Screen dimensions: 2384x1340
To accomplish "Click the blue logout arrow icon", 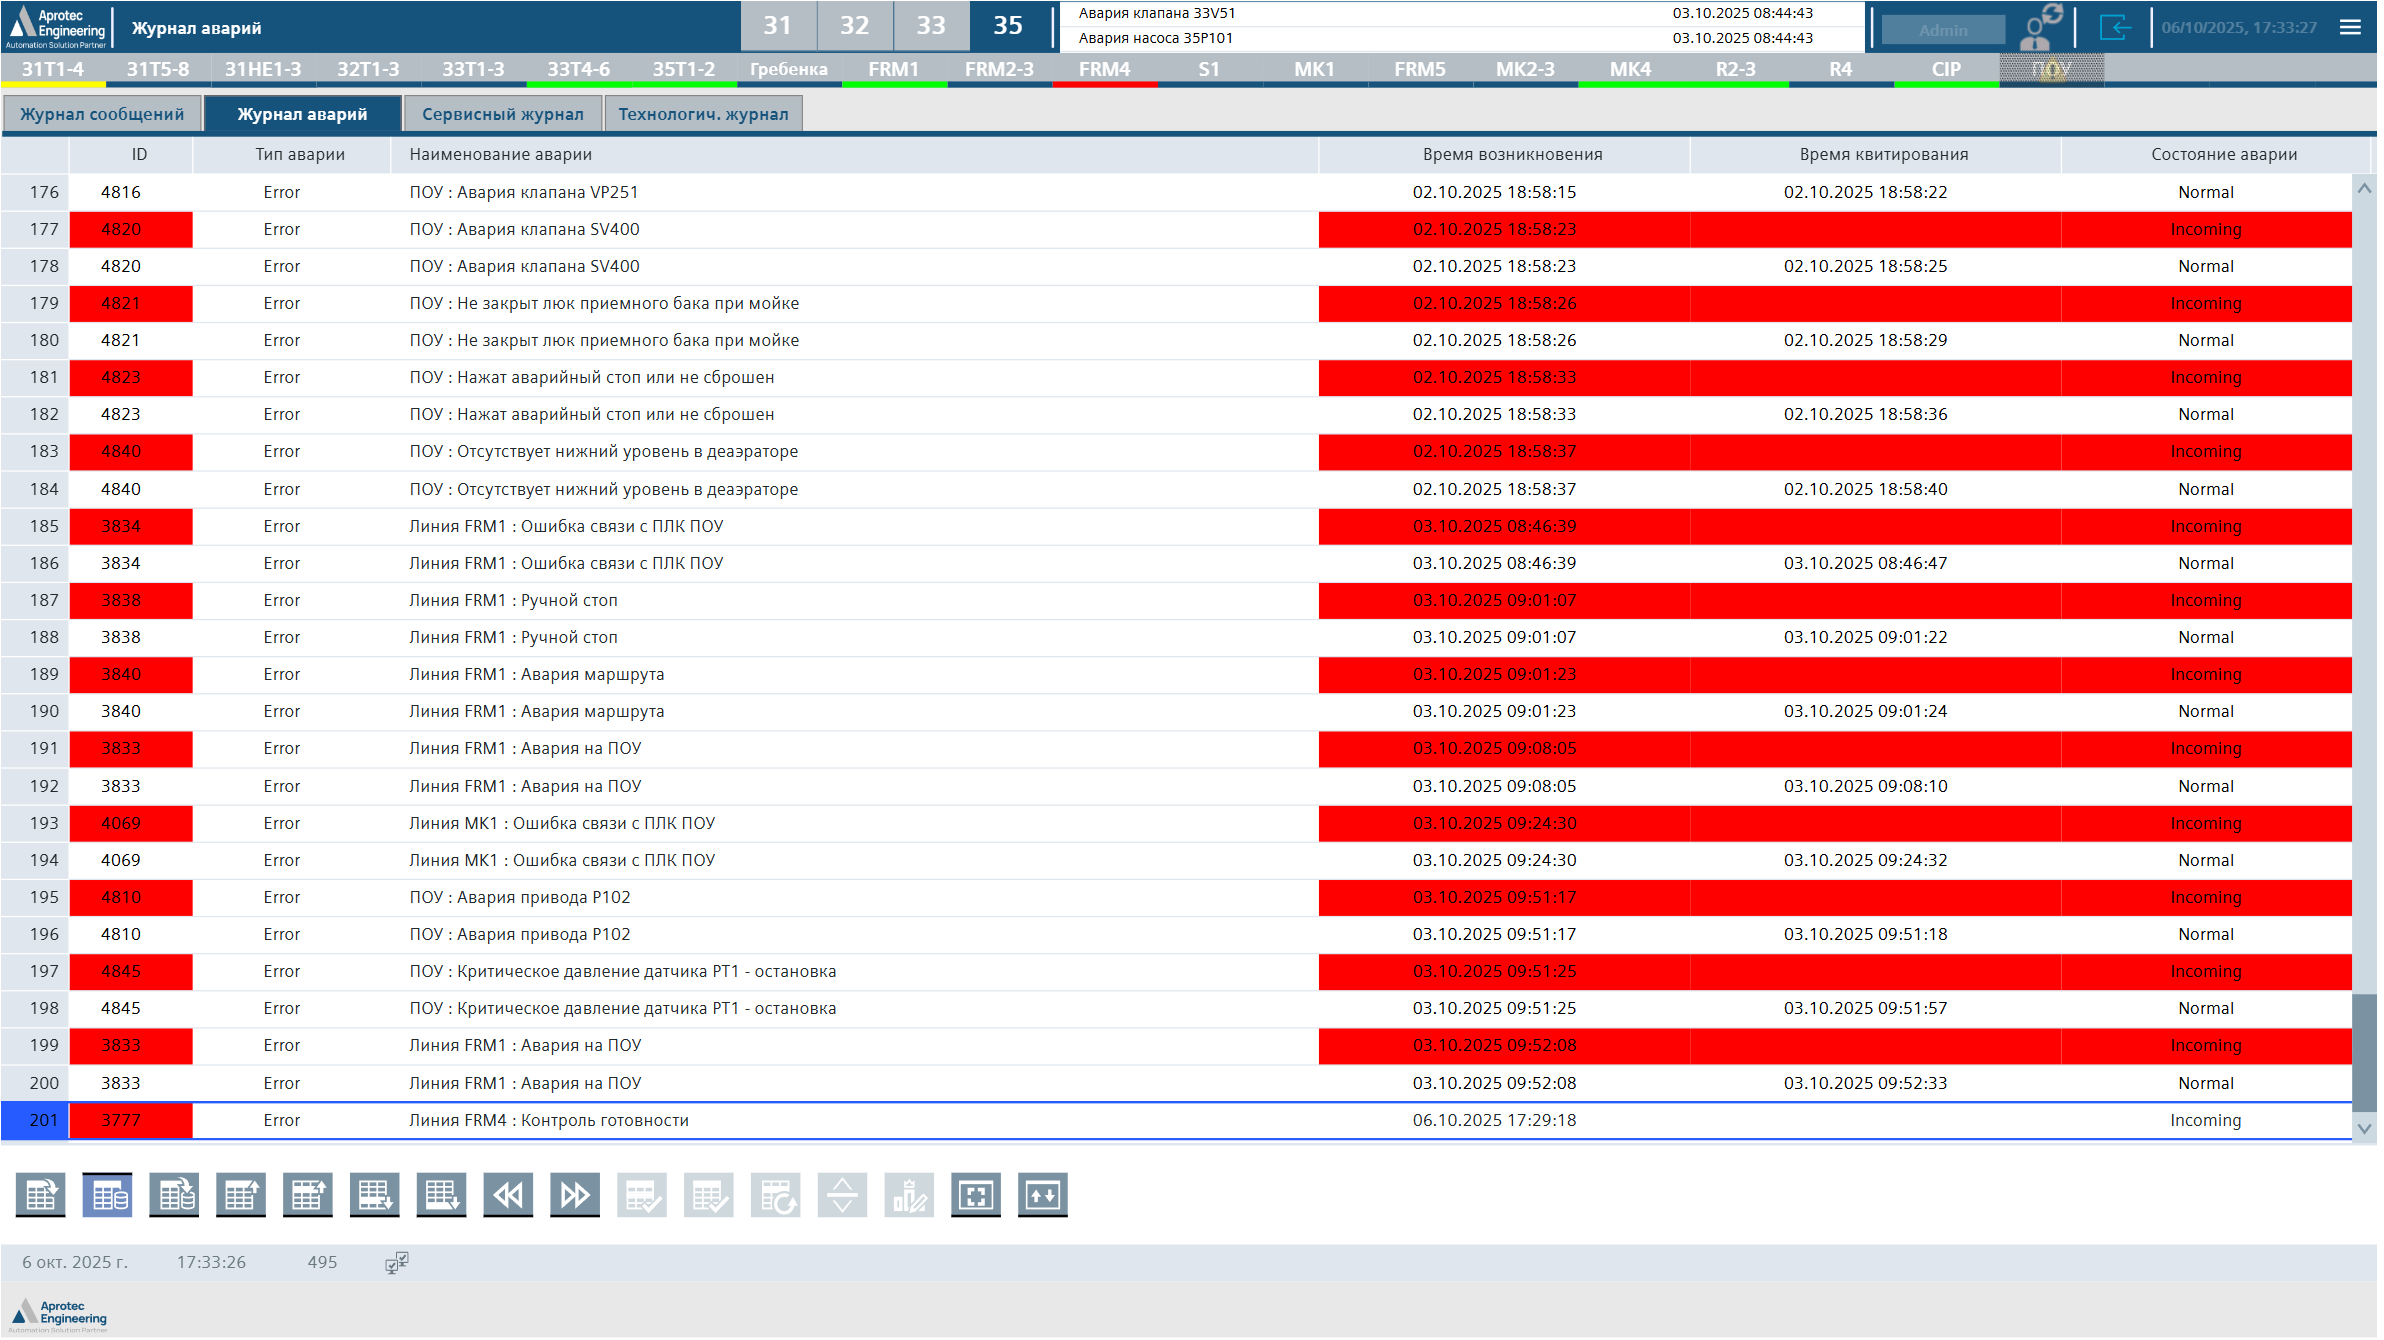I will (x=2114, y=27).
